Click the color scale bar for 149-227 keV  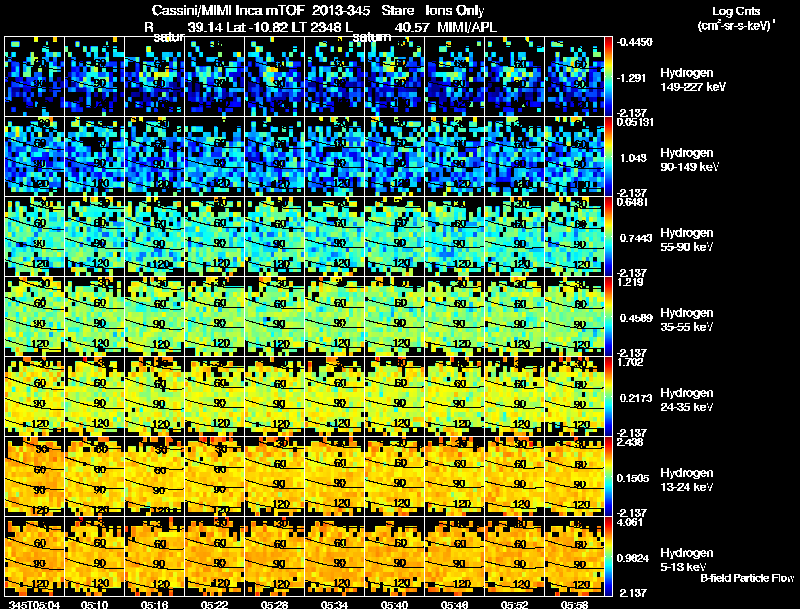click(x=609, y=77)
